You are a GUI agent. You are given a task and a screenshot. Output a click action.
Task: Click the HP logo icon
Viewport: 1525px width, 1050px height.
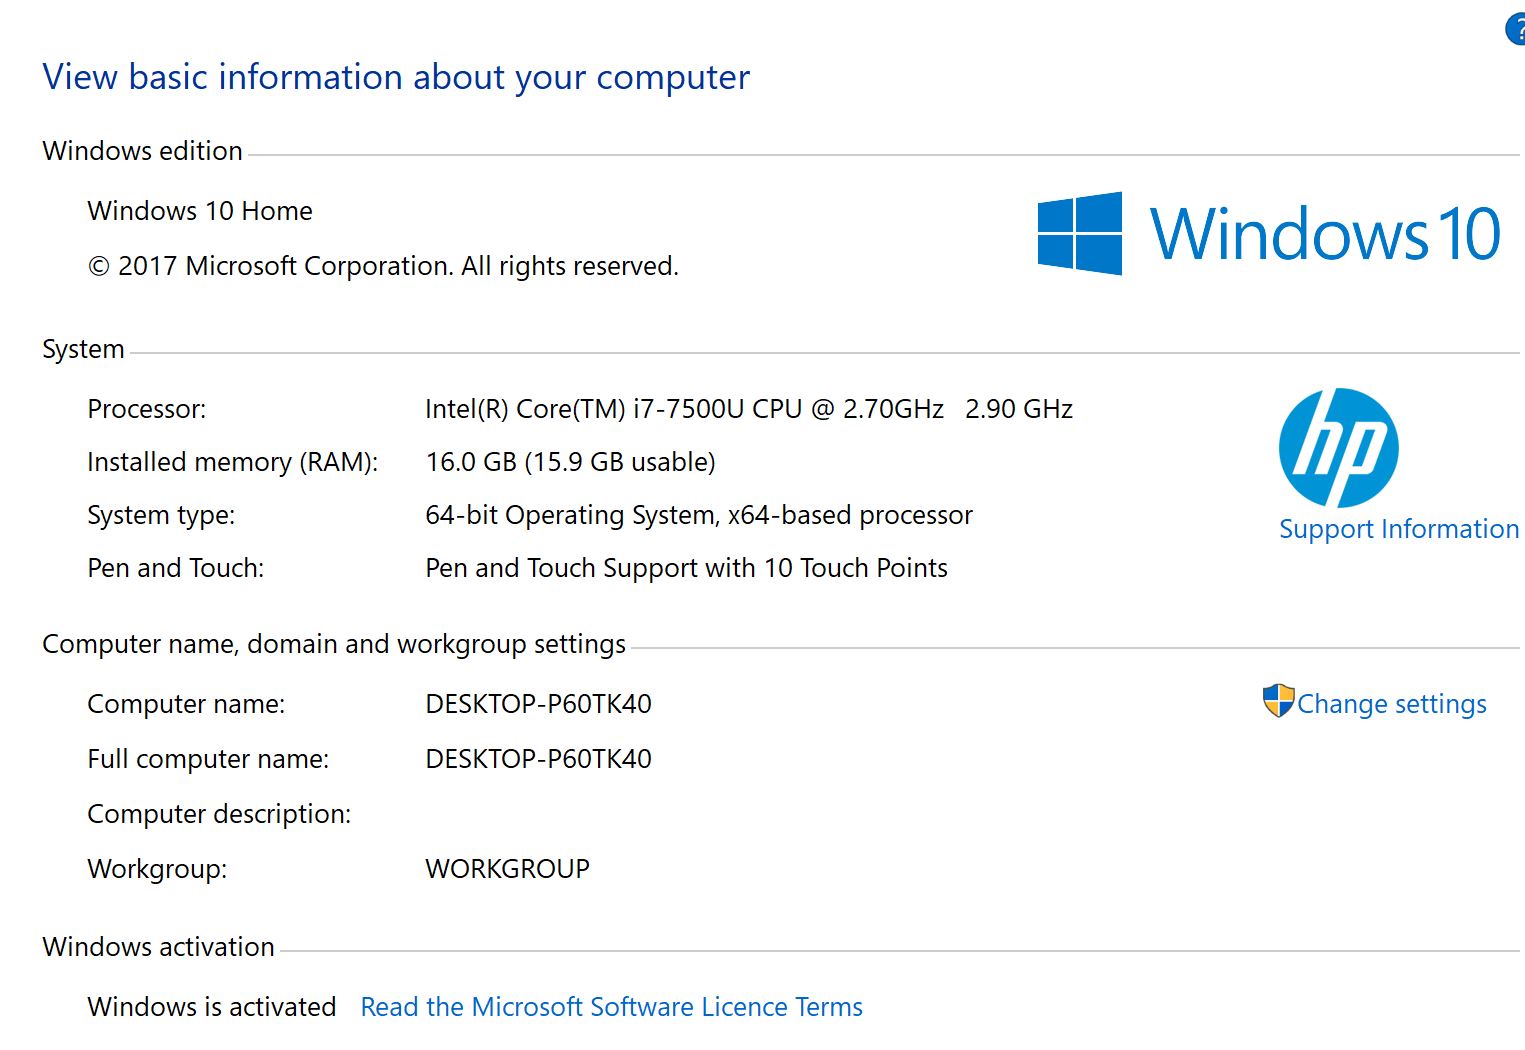pyautogui.click(x=1338, y=447)
